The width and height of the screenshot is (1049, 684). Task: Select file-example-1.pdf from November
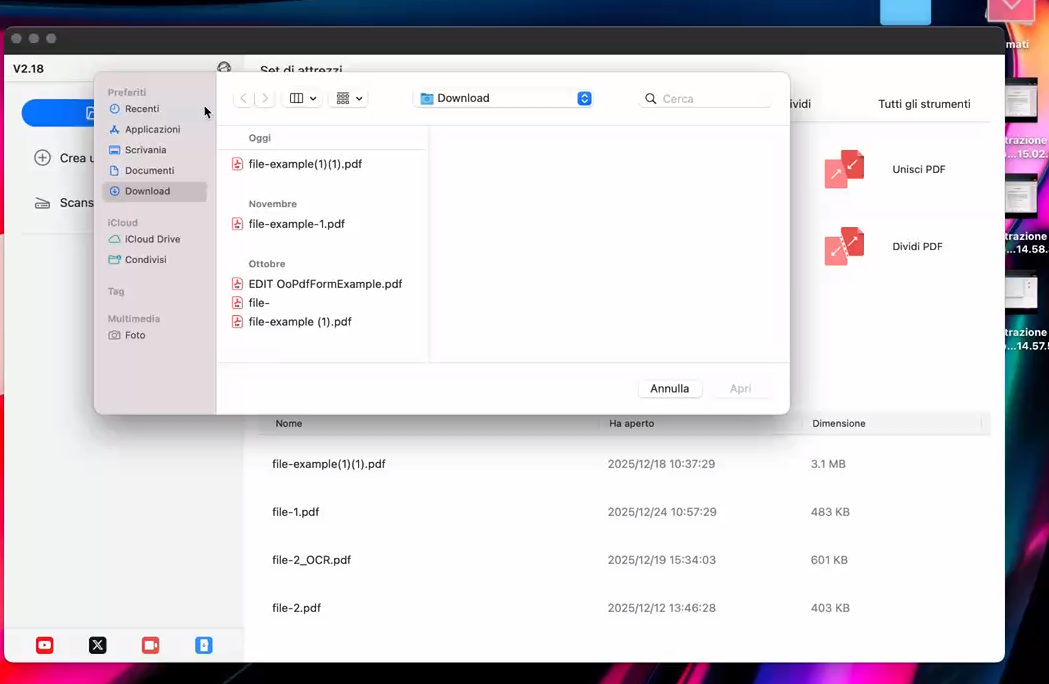[x=298, y=224]
